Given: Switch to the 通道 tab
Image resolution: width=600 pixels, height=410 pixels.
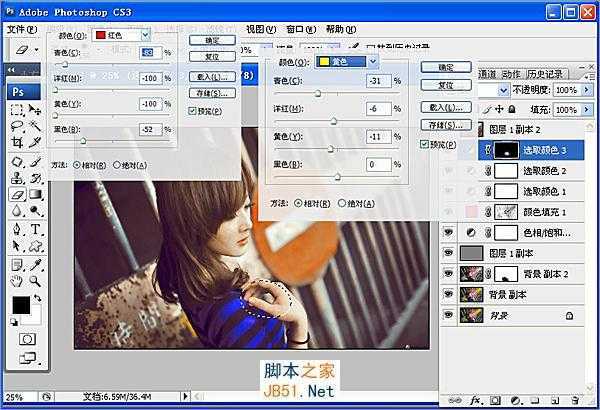Looking at the screenshot, I should pos(487,74).
